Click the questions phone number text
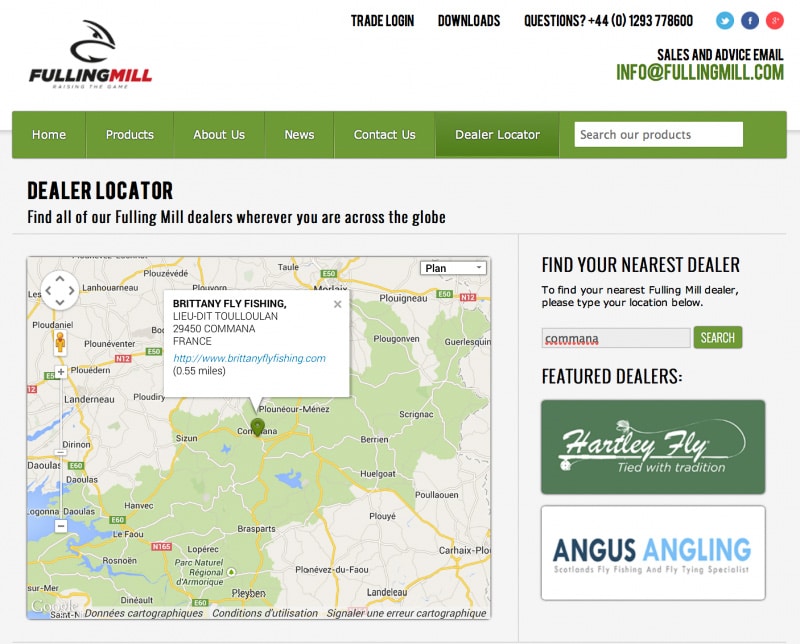 coord(609,21)
